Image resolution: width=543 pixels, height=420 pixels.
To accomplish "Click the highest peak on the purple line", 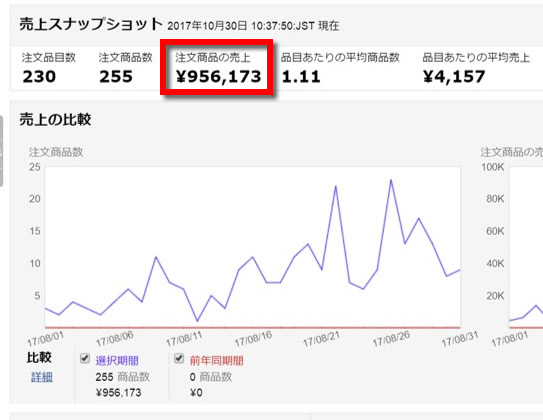I will 391,180.
